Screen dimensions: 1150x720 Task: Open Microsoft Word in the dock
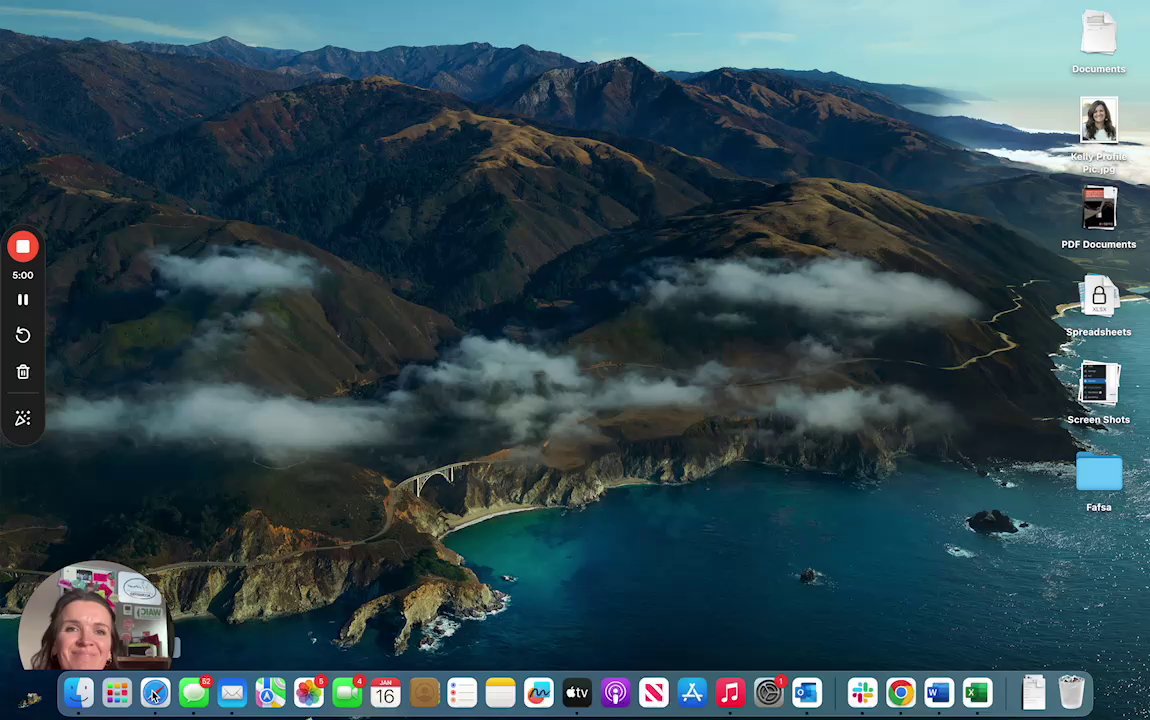pyautogui.click(x=939, y=692)
